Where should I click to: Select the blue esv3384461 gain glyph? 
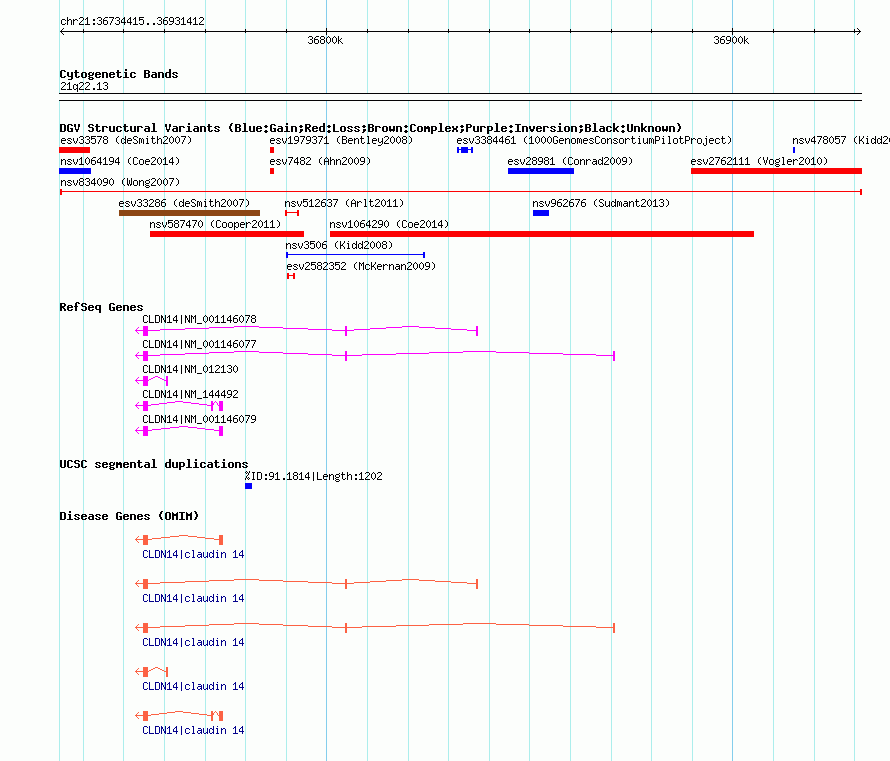pyautogui.click(x=465, y=150)
